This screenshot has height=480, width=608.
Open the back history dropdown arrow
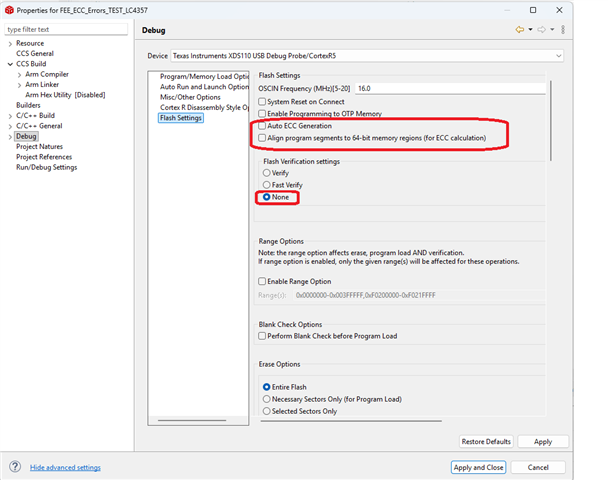pyautogui.click(x=530, y=30)
